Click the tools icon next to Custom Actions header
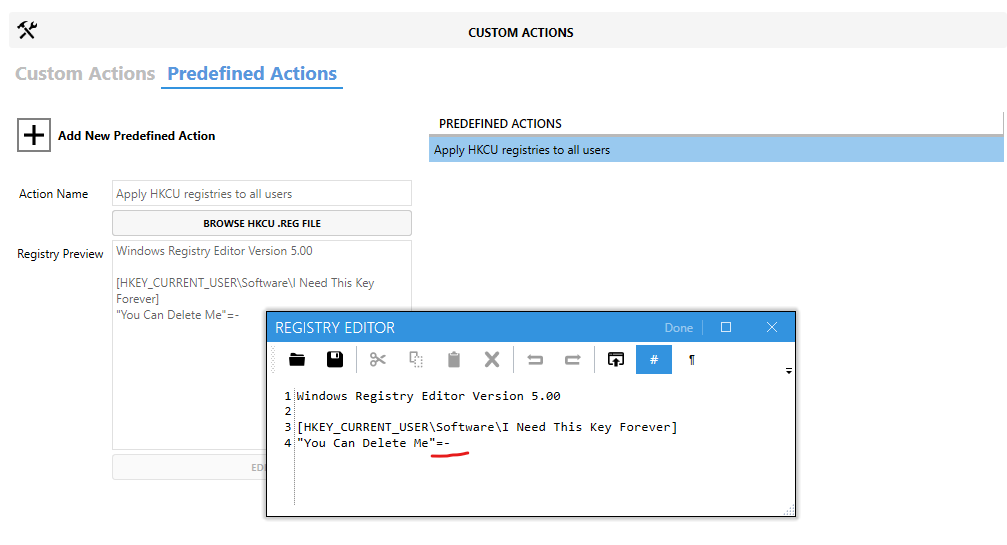Screen dimensions: 1007x545 click(27, 30)
